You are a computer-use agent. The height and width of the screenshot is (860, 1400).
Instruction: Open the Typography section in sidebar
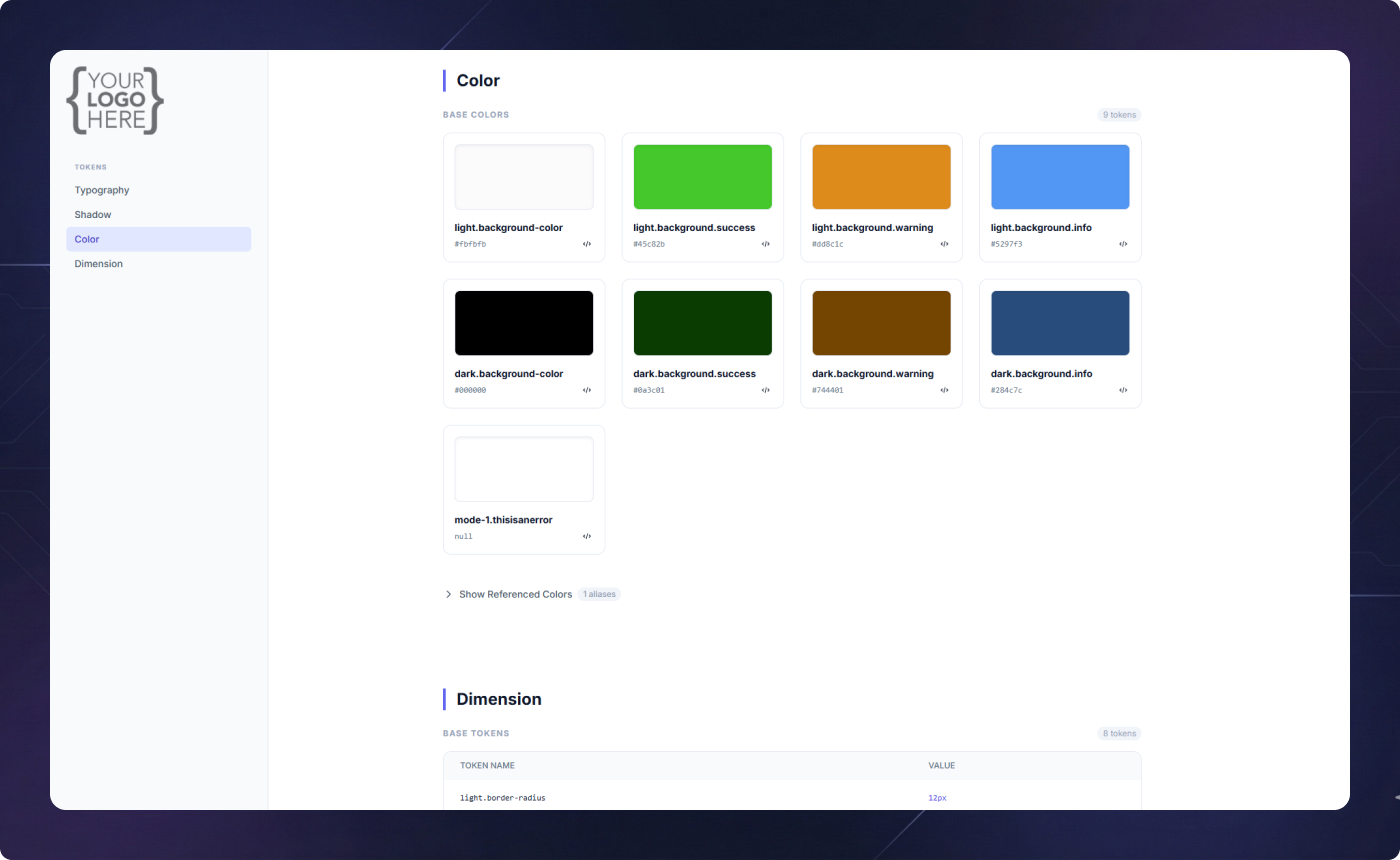[x=102, y=190]
